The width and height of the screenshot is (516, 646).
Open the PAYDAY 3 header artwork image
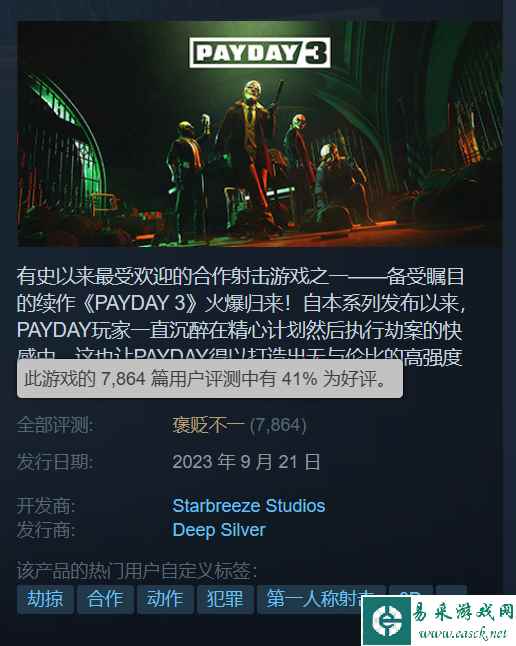pyautogui.click(x=260, y=134)
